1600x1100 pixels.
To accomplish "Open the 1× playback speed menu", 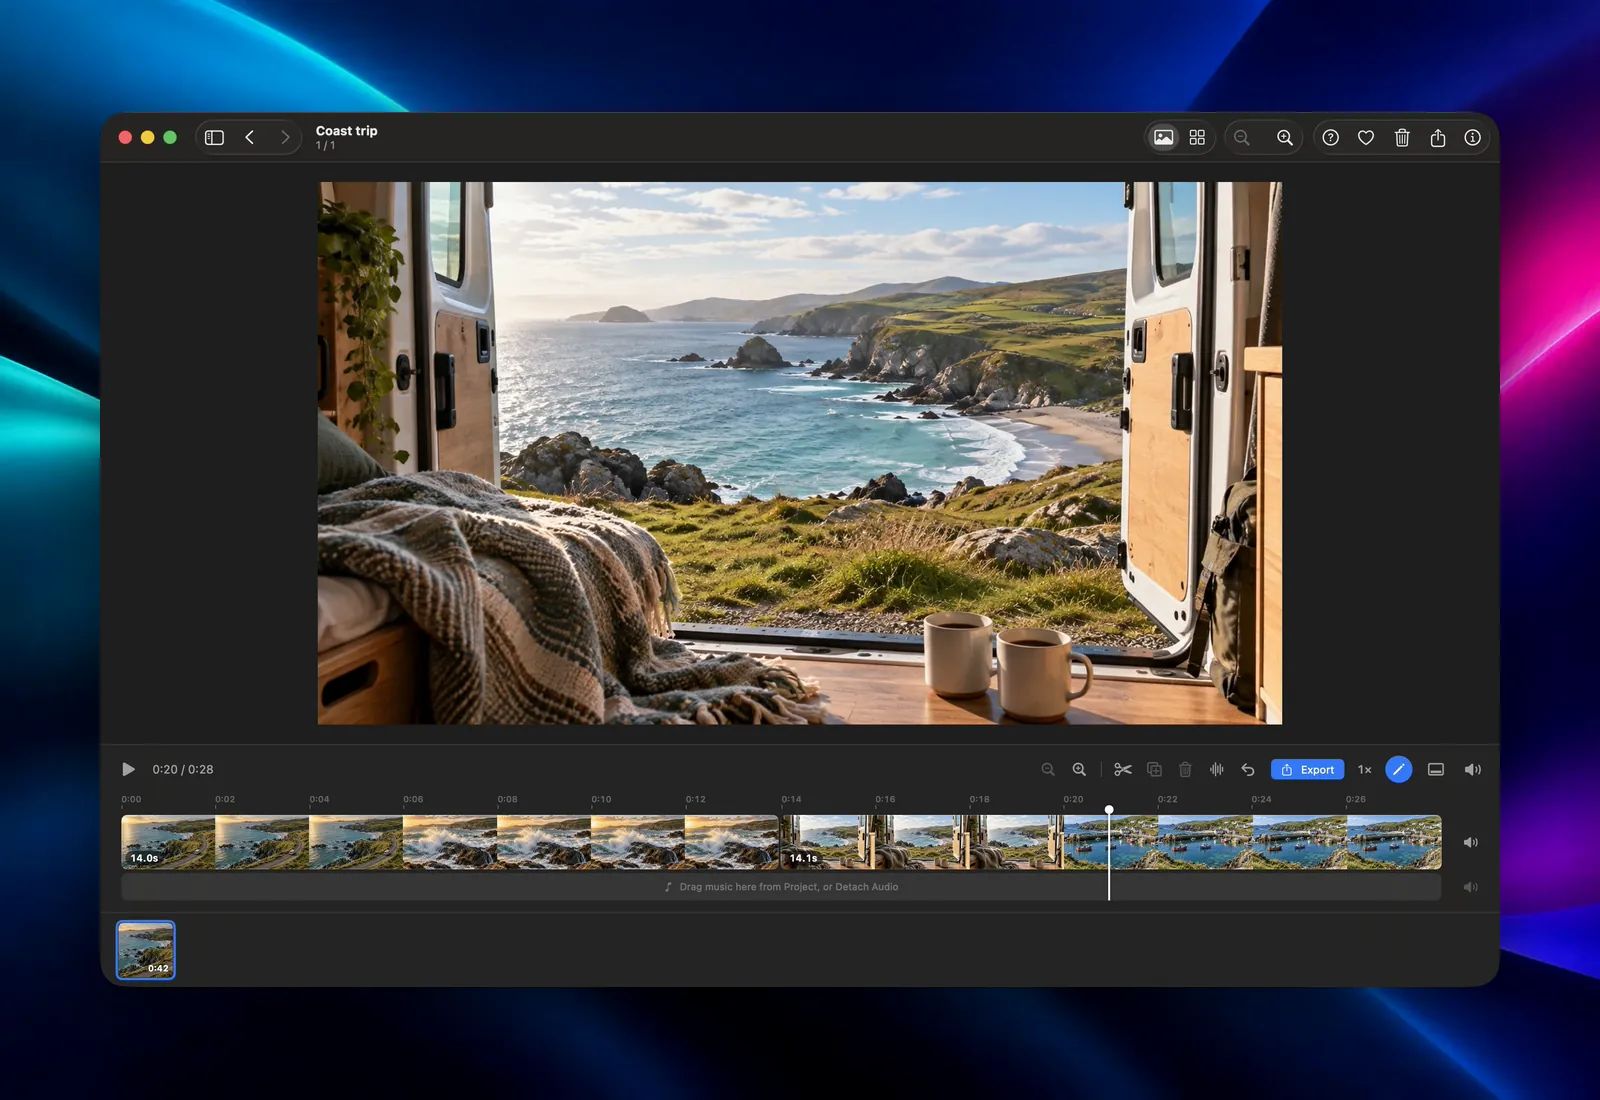I will coord(1365,769).
